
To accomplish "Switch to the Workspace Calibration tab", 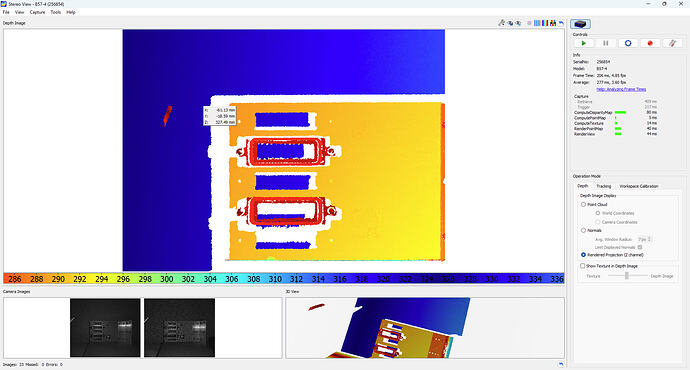I will click(639, 186).
